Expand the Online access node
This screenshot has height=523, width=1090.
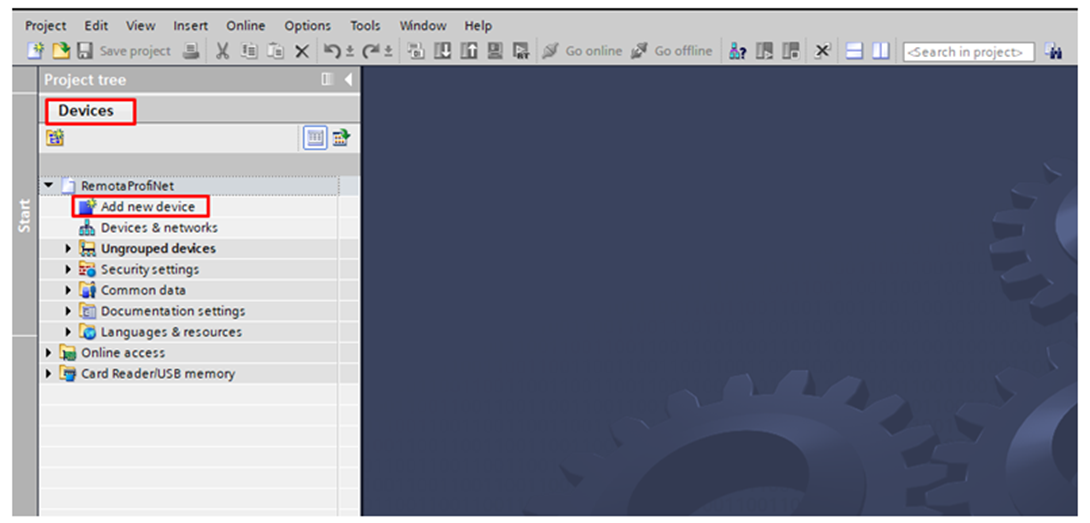click(49, 353)
